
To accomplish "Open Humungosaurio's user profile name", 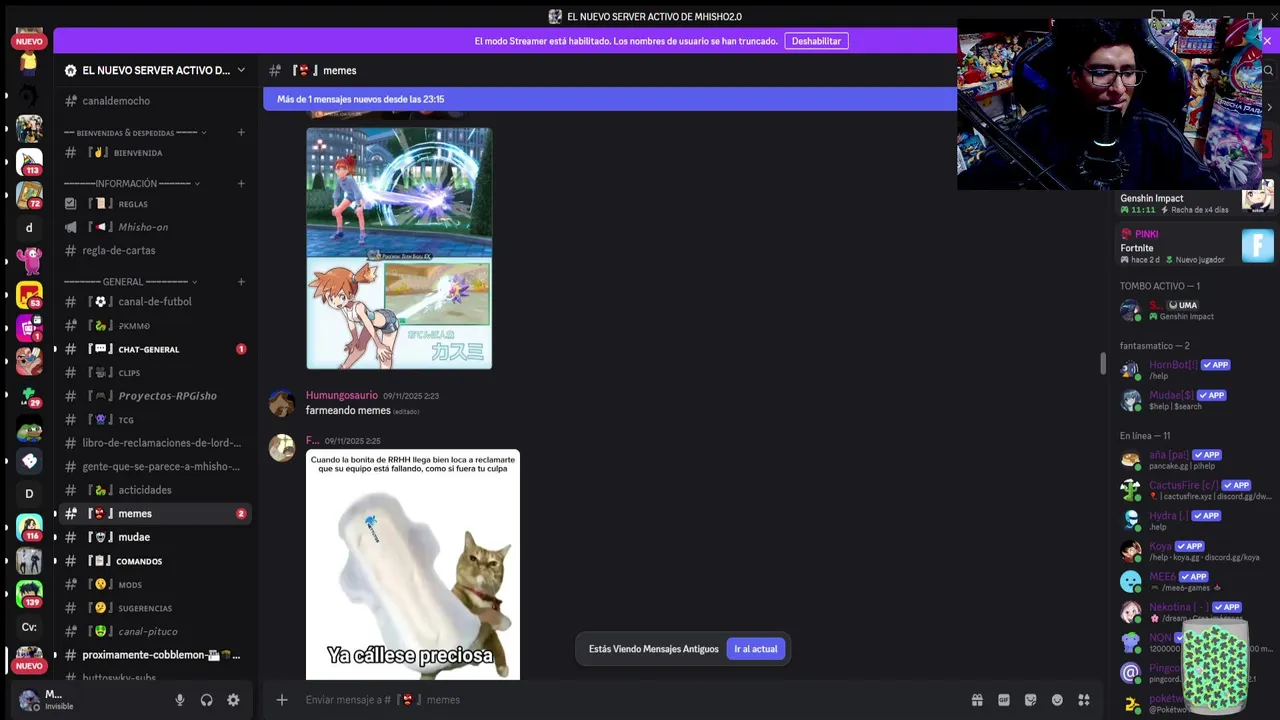I will click(342, 395).
